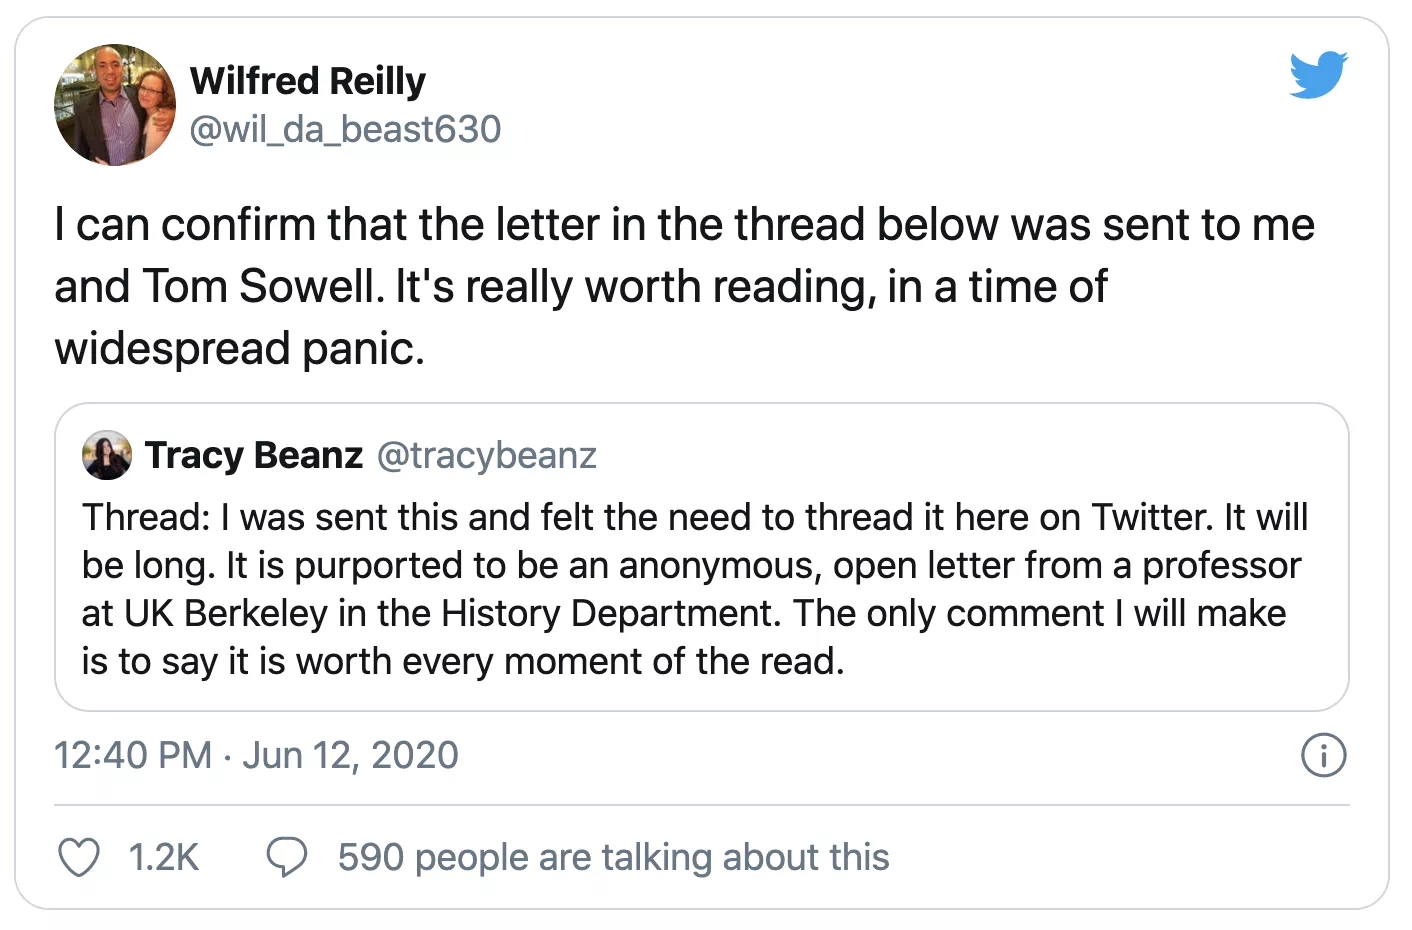The image size is (1412, 930).
Task: Click the Twitter bird logo
Action: coord(1318,75)
